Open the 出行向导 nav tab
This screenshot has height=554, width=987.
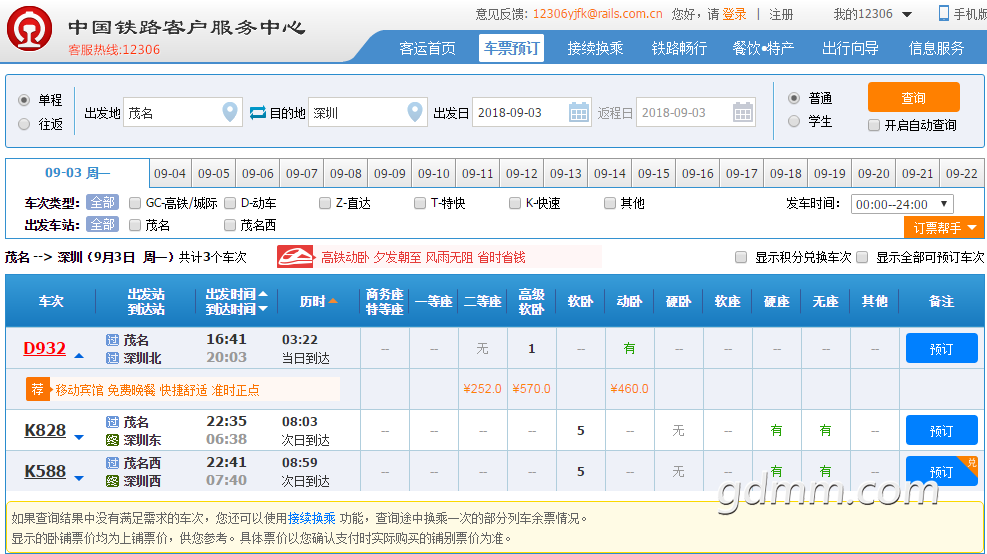[850, 48]
